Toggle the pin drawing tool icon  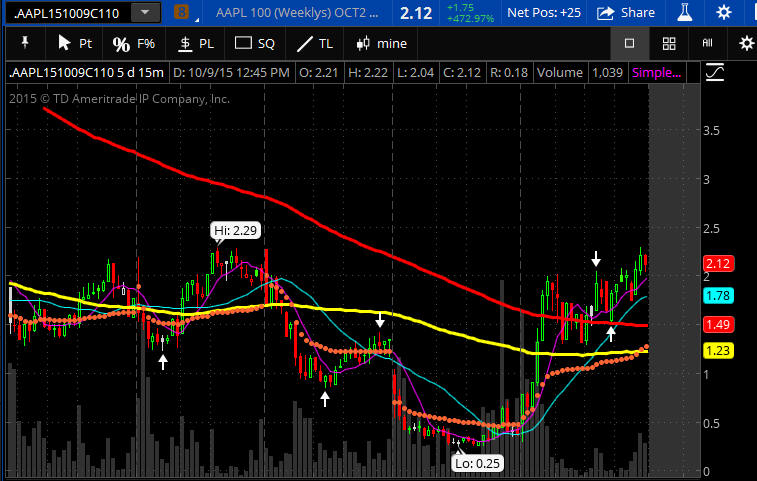point(25,43)
